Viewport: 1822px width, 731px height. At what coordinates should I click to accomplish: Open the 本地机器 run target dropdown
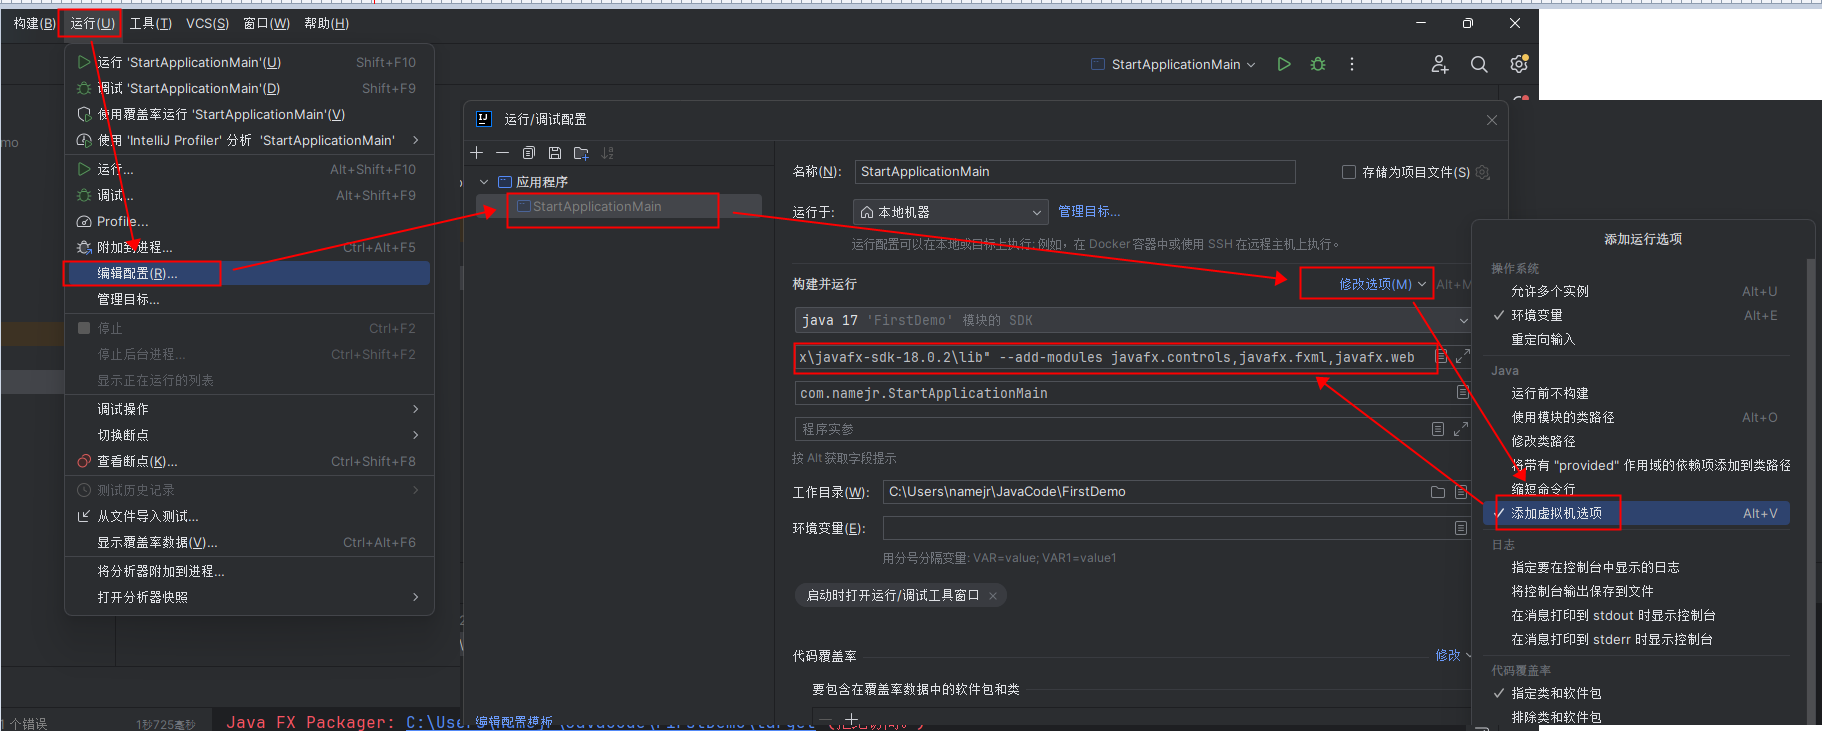tap(950, 212)
